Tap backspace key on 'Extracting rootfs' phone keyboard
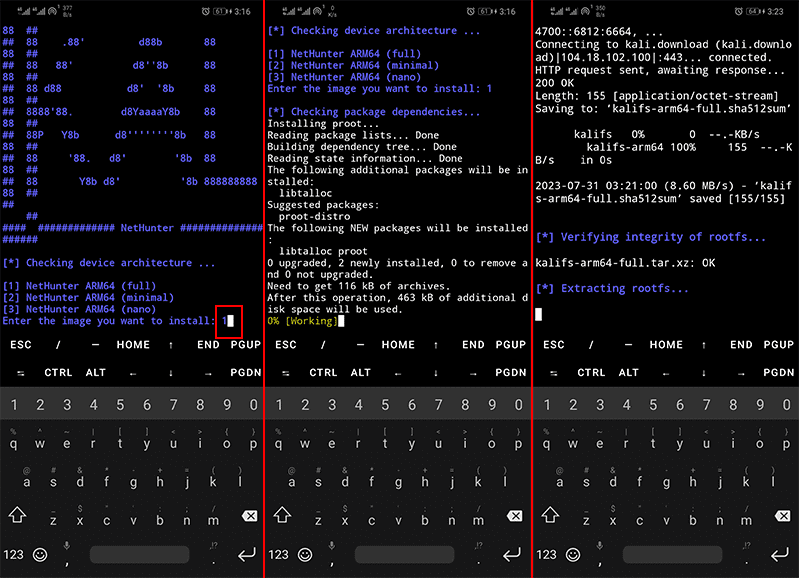800x578 pixels. point(783,516)
